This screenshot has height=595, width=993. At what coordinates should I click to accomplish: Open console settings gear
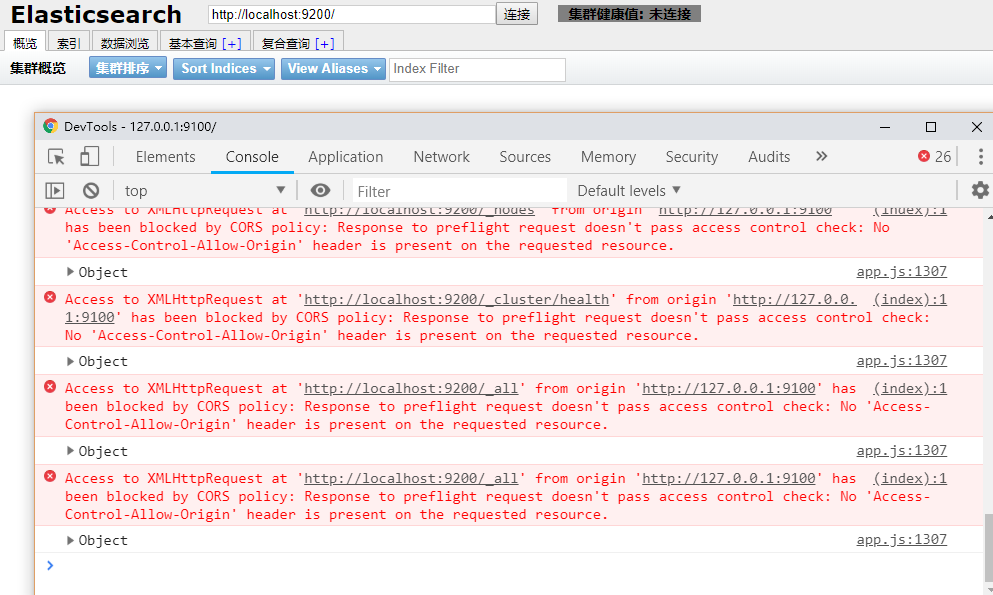[980, 190]
